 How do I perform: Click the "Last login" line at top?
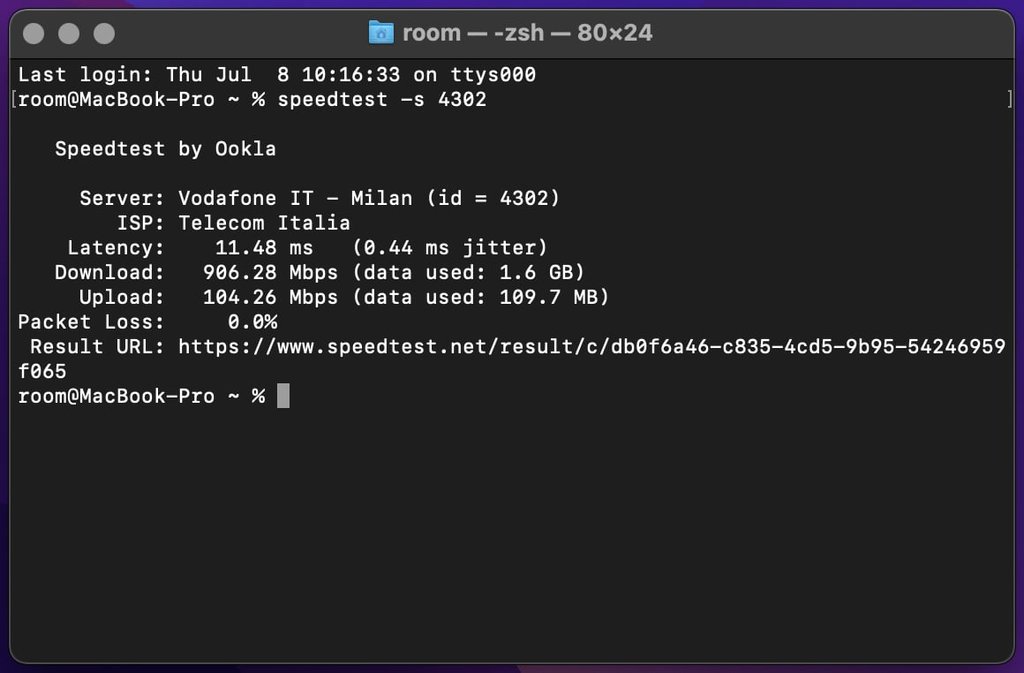[277, 75]
